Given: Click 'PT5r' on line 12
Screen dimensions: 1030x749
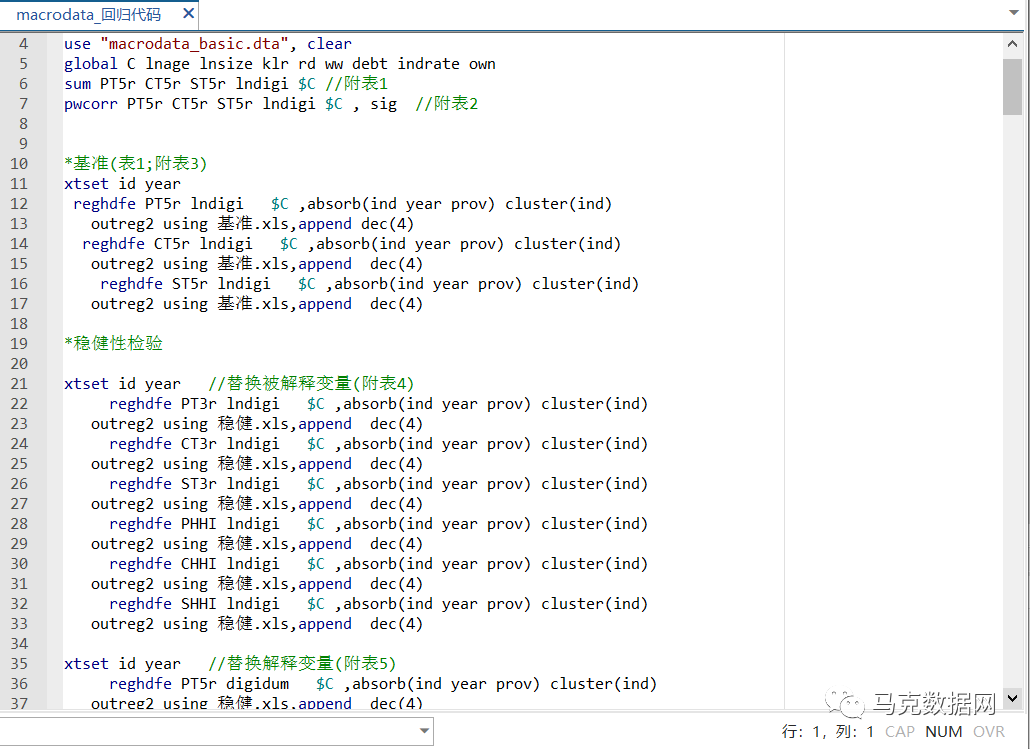Looking at the screenshot, I should pyautogui.click(x=163, y=204).
